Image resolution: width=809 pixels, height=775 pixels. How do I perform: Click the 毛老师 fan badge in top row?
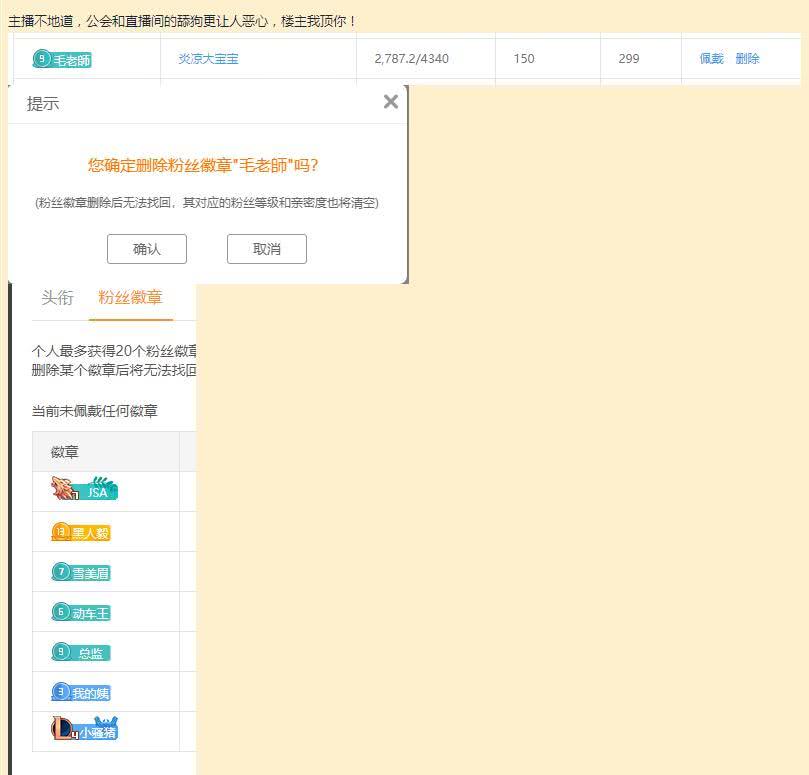pyautogui.click(x=63, y=59)
